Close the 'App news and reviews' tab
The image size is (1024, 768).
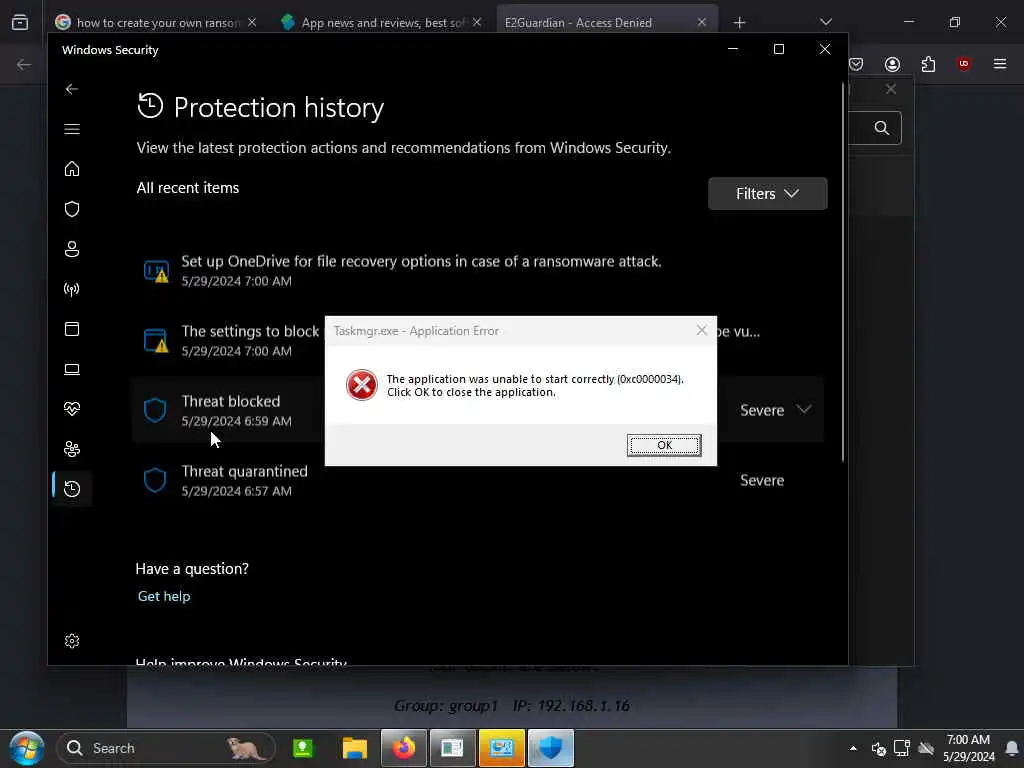click(x=477, y=22)
